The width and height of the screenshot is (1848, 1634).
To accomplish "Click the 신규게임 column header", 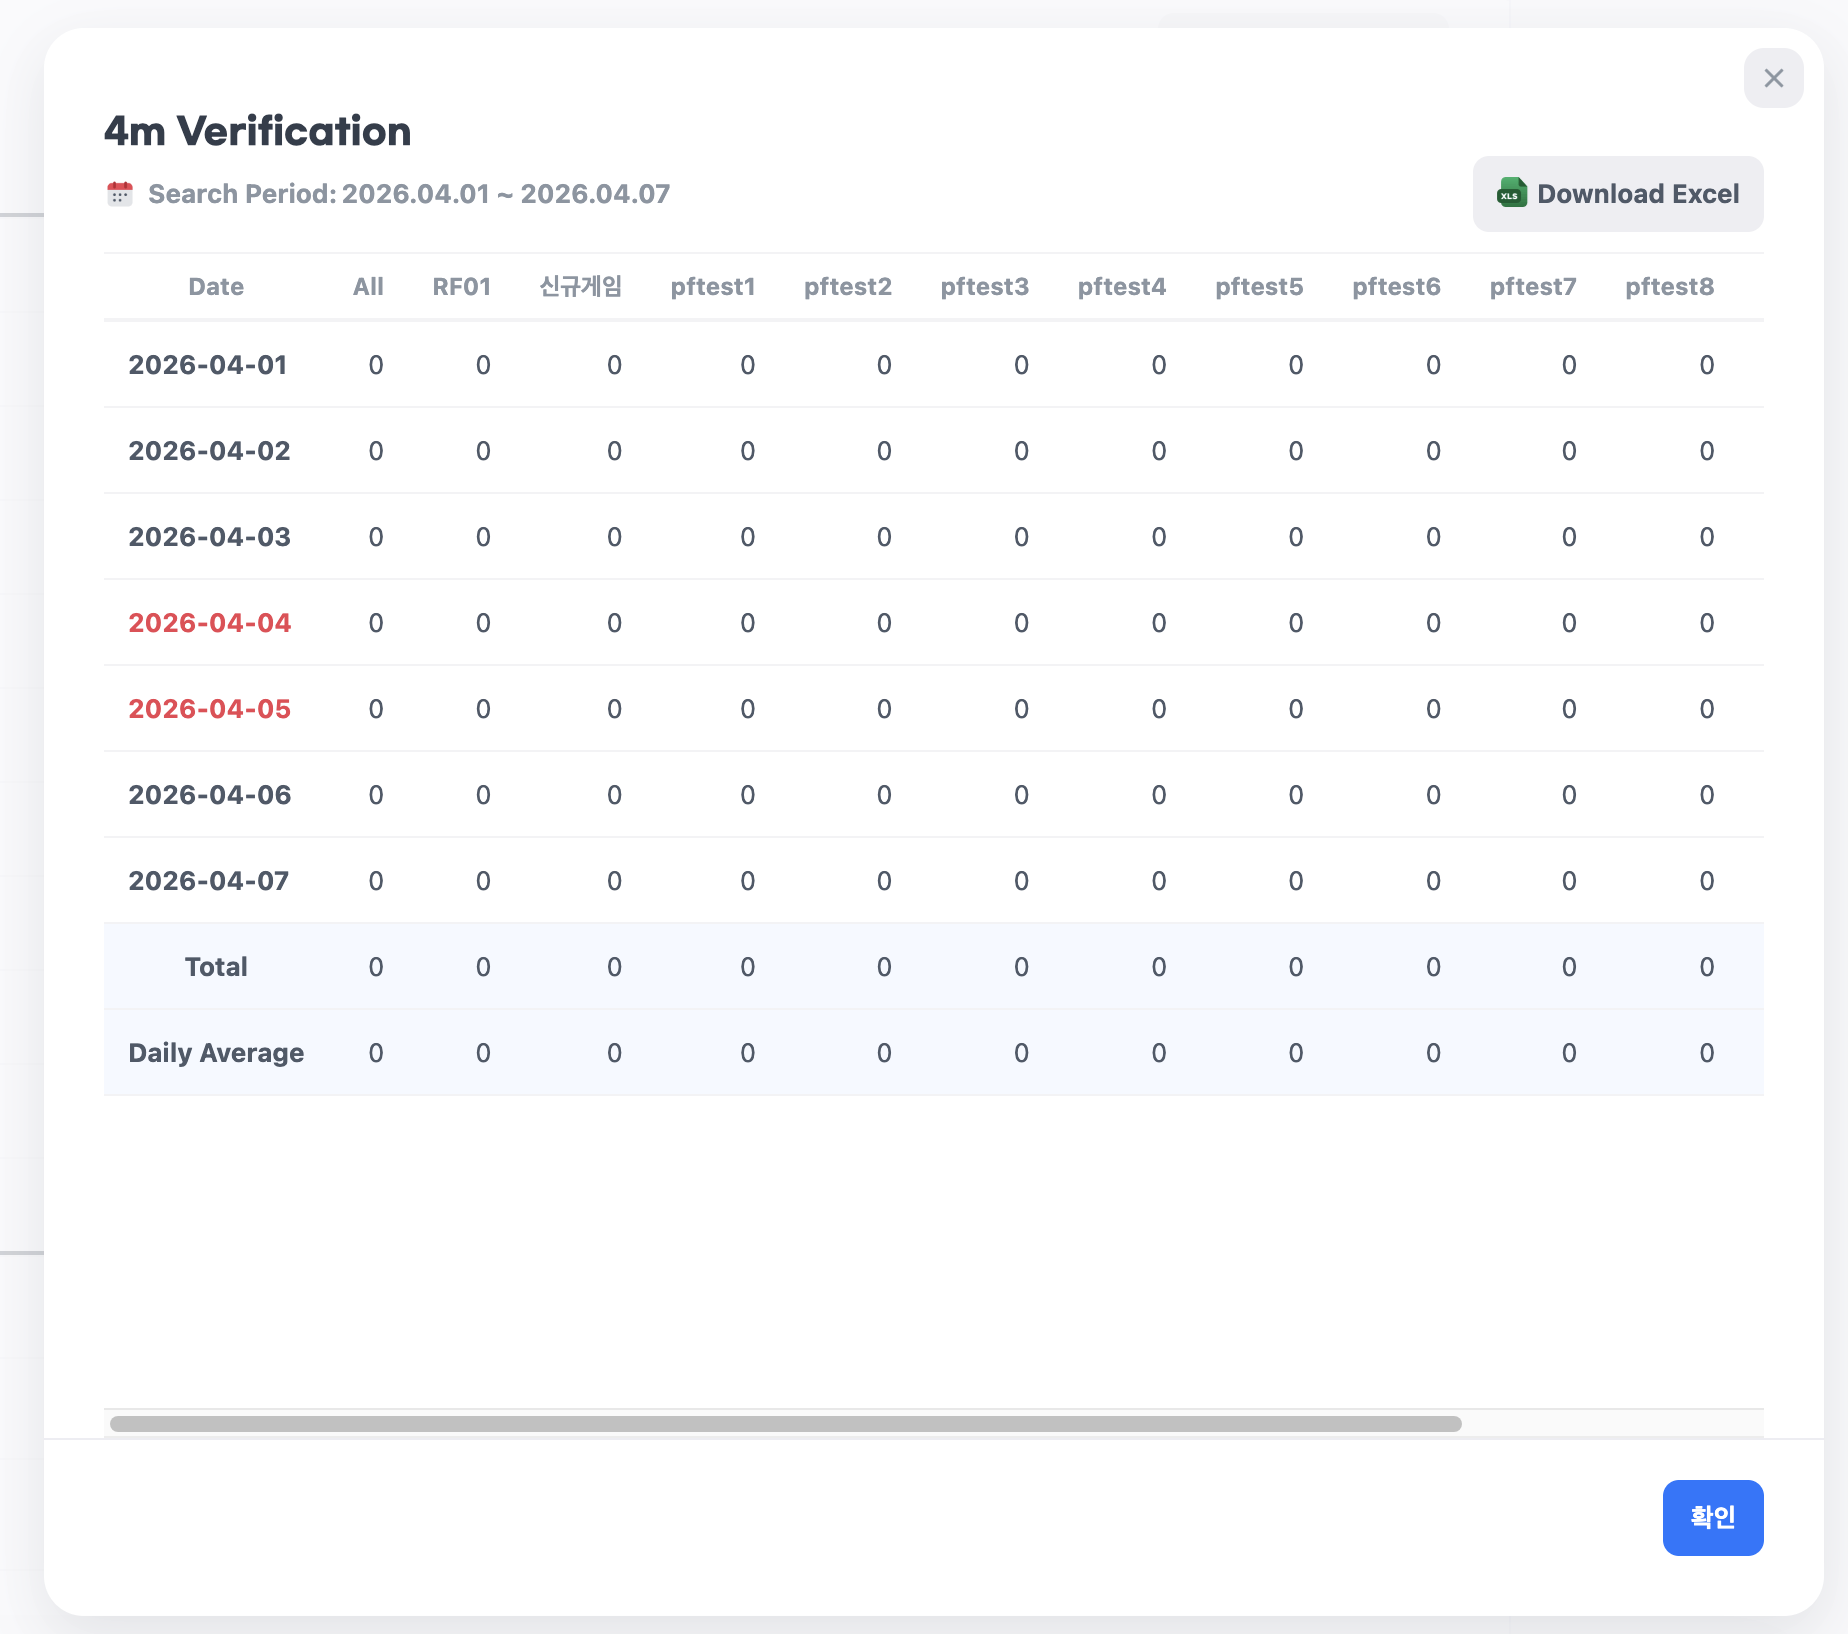I will [x=580, y=287].
